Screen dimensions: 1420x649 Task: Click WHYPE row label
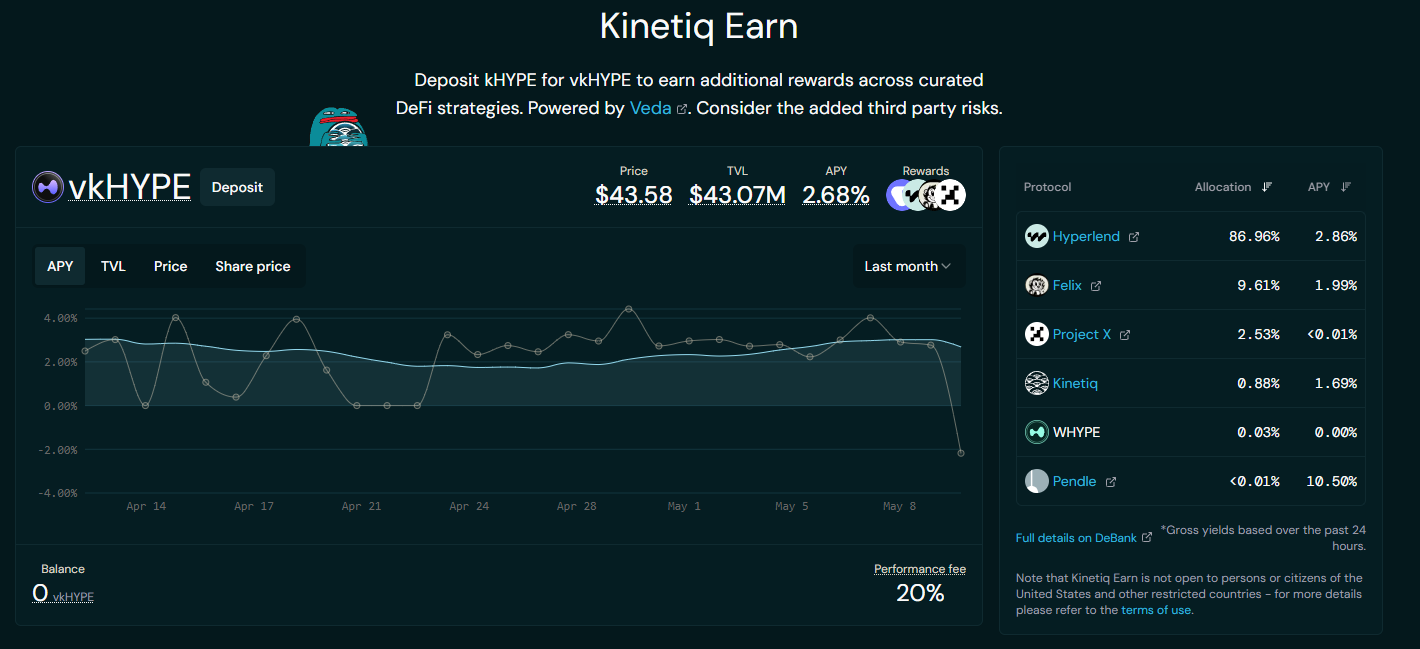[x=1076, y=433]
